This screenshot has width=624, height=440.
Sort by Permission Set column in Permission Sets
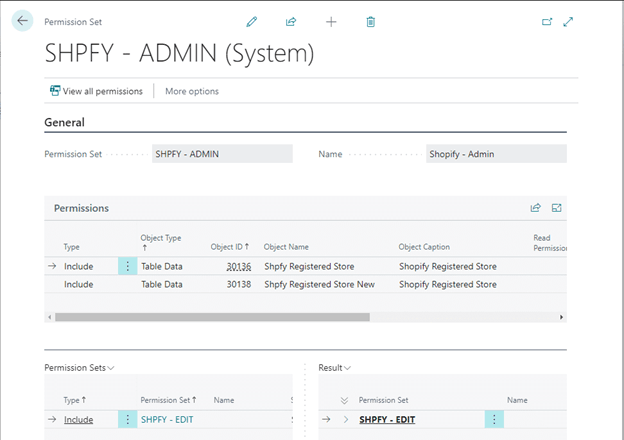click(168, 400)
